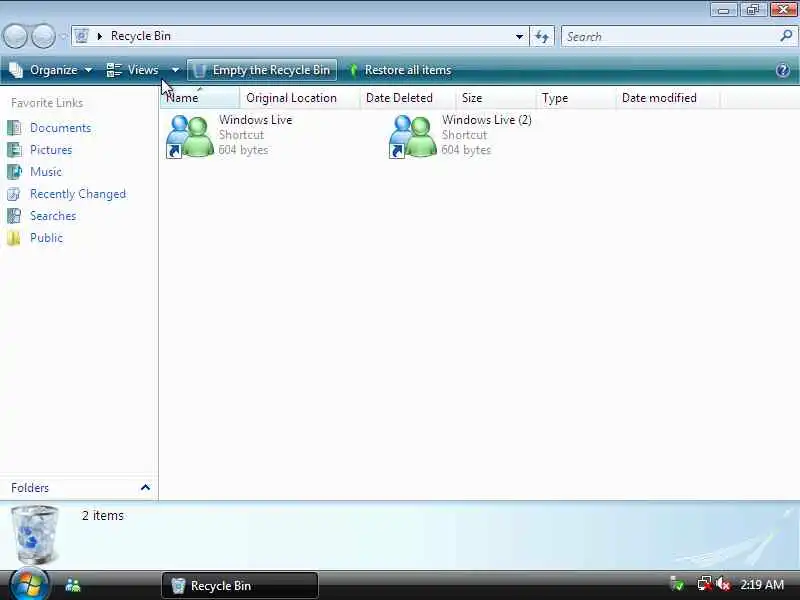
Task: Sort by Date modified column
Action: tap(667, 97)
